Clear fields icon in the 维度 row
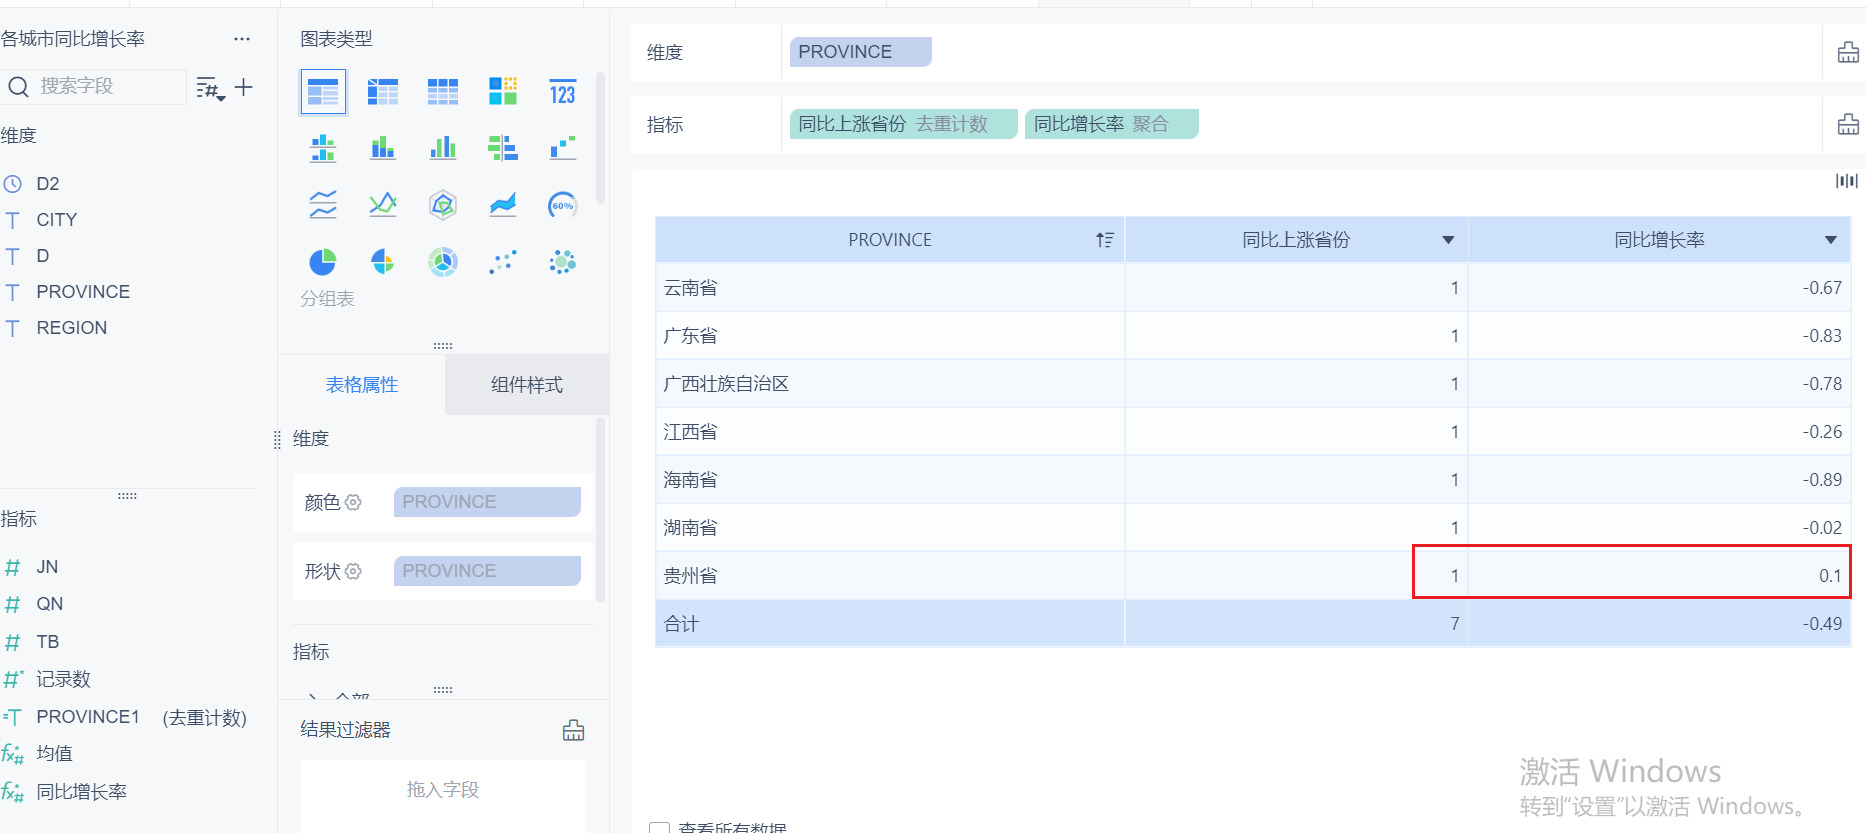The height and width of the screenshot is (833, 1866). (x=1848, y=52)
